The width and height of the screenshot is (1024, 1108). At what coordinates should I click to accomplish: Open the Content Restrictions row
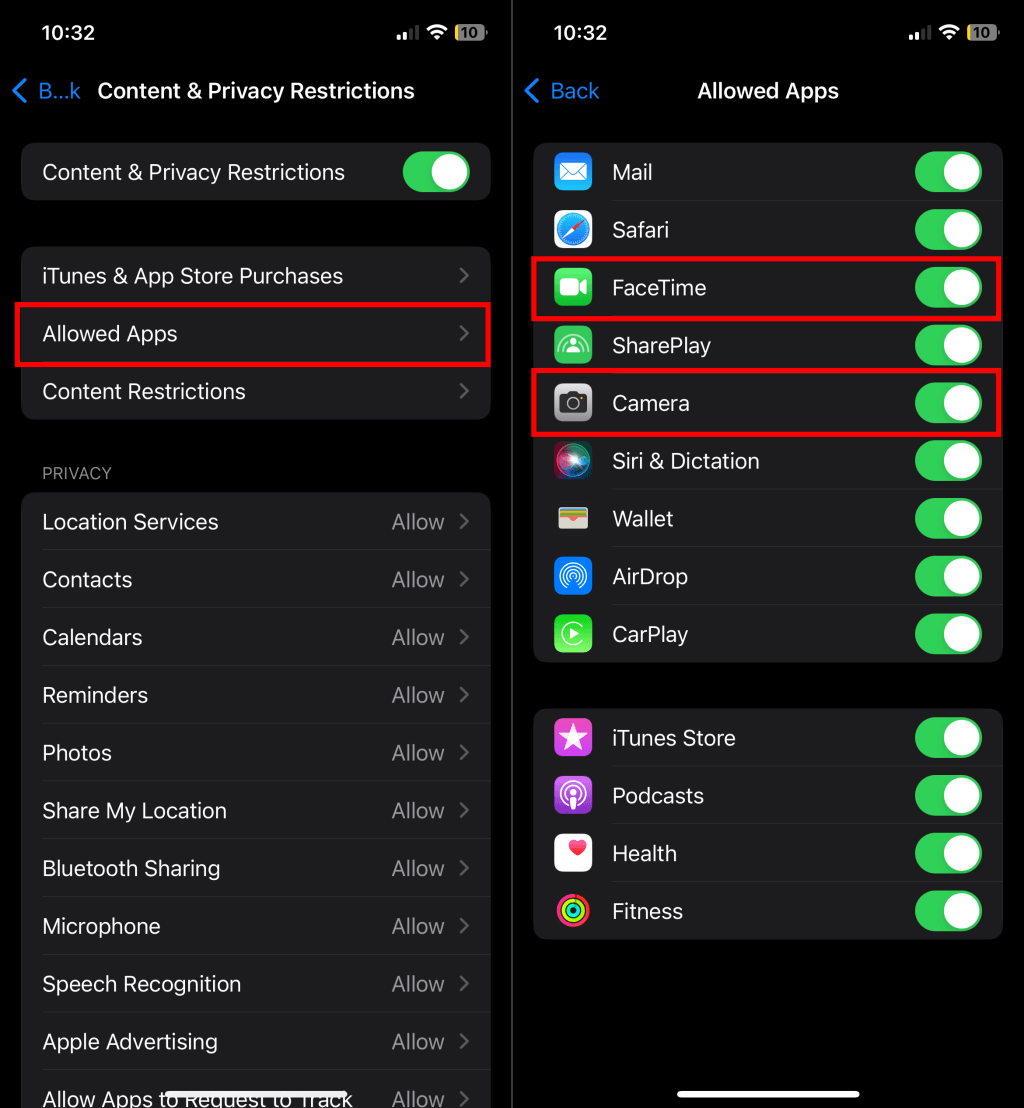[x=255, y=391]
